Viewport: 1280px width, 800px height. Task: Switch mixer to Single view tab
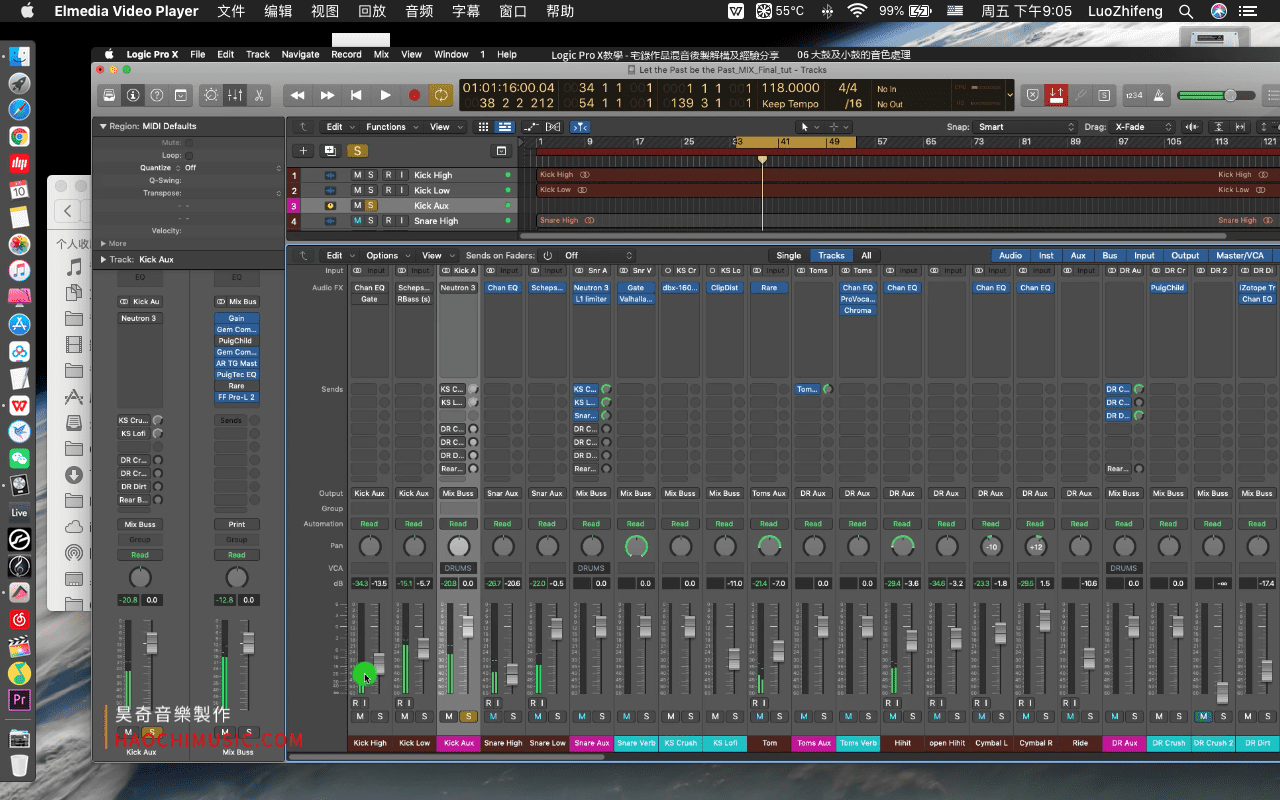789,255
